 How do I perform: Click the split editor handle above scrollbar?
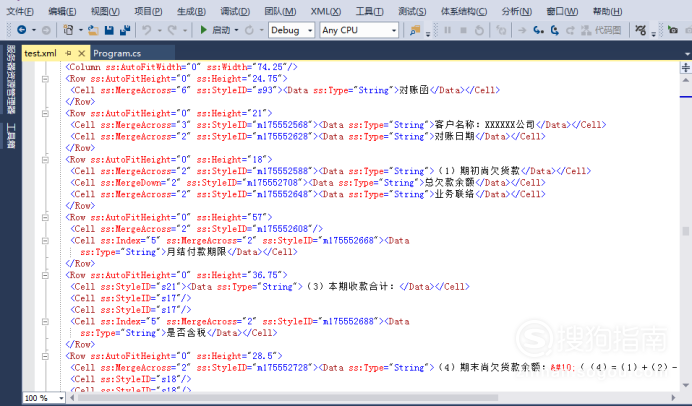tap(685, 68)
